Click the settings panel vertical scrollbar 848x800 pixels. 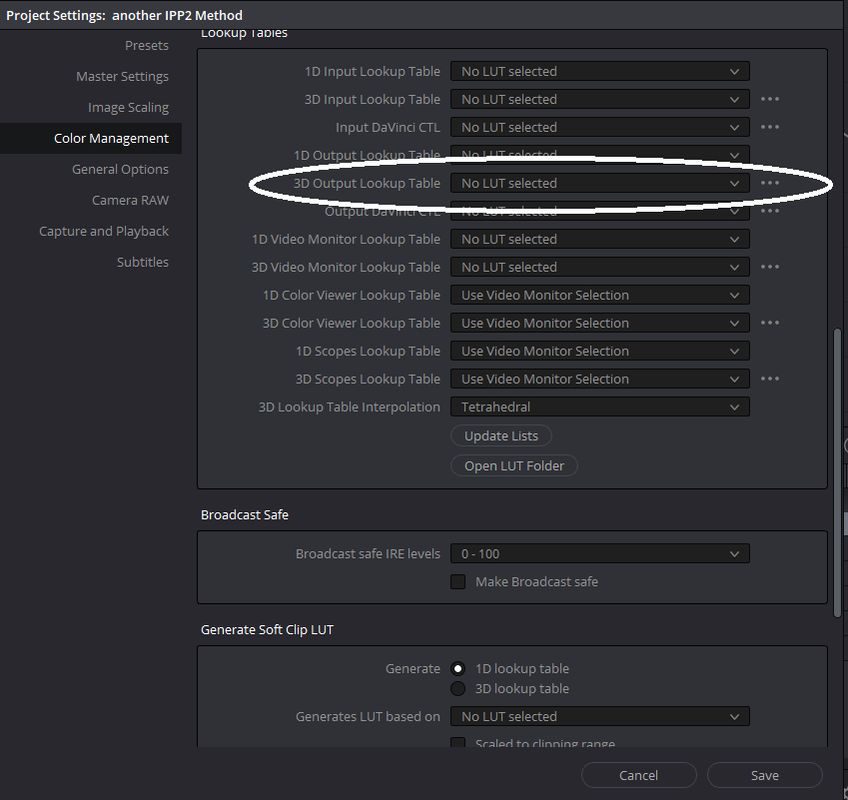click(x=837, y=472)
